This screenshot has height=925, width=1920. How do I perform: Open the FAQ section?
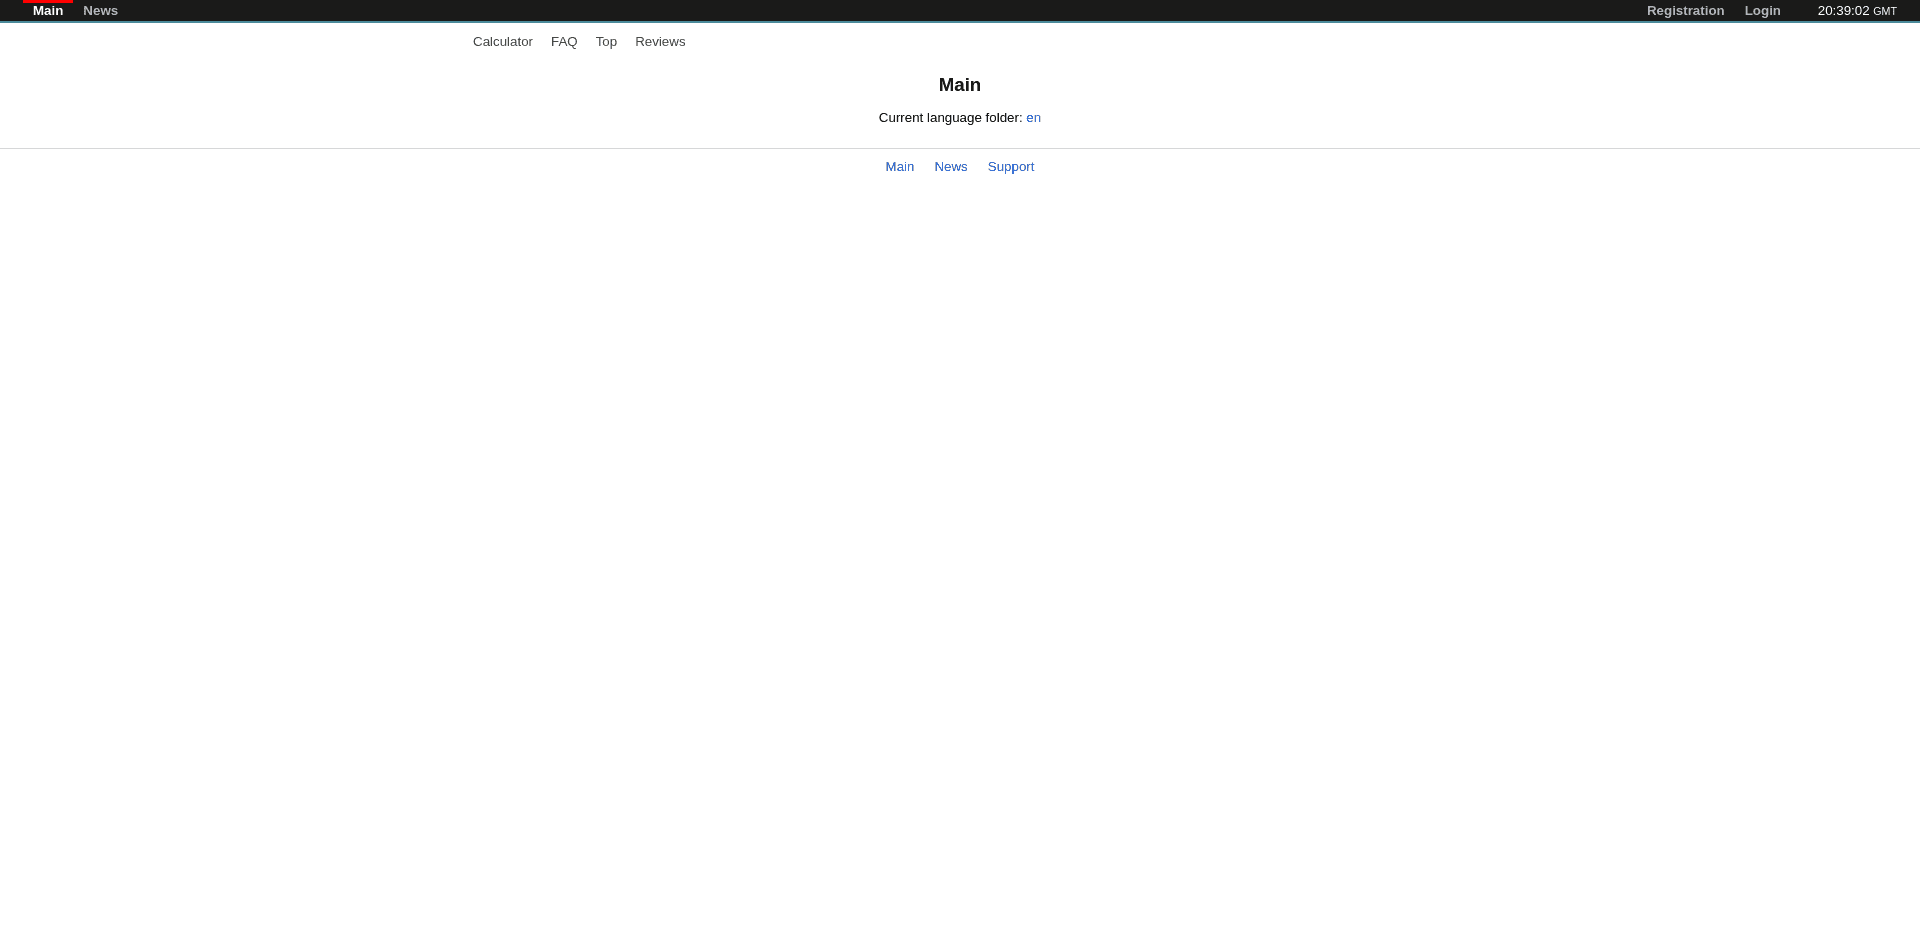pyautogui.click(x=564, y=42)
